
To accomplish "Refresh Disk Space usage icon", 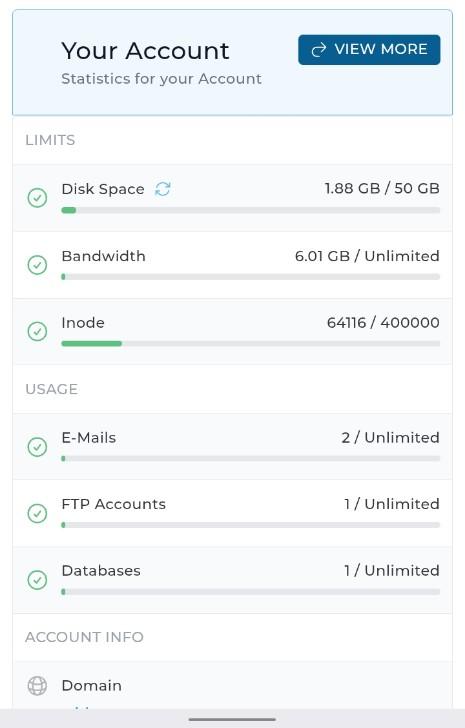I will click(x=162, y=189).
